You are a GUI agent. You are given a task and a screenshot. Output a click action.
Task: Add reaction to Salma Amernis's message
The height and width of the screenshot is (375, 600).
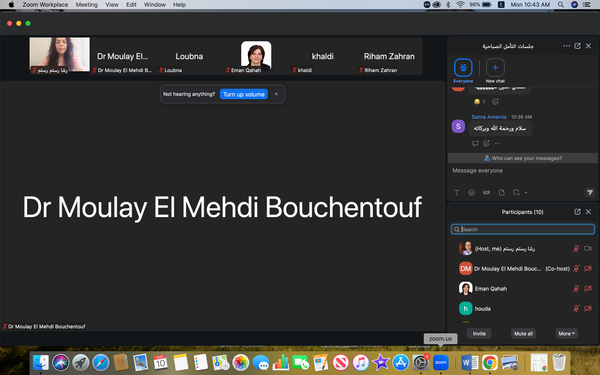[x=486, y=143]
